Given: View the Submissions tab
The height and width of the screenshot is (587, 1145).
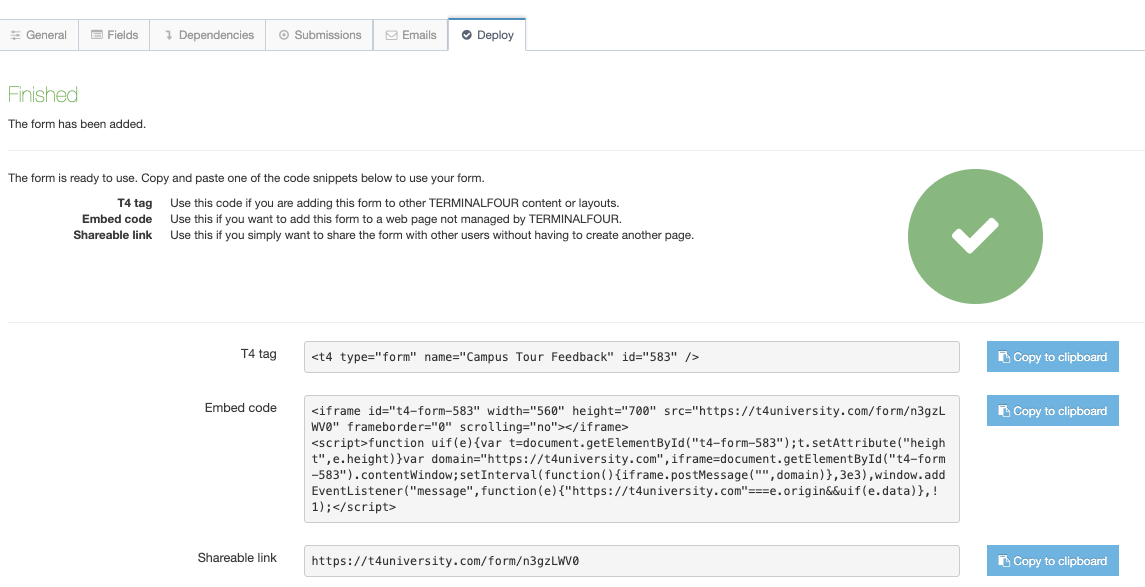Looking at the screenshot, I should tap(320, 35).
